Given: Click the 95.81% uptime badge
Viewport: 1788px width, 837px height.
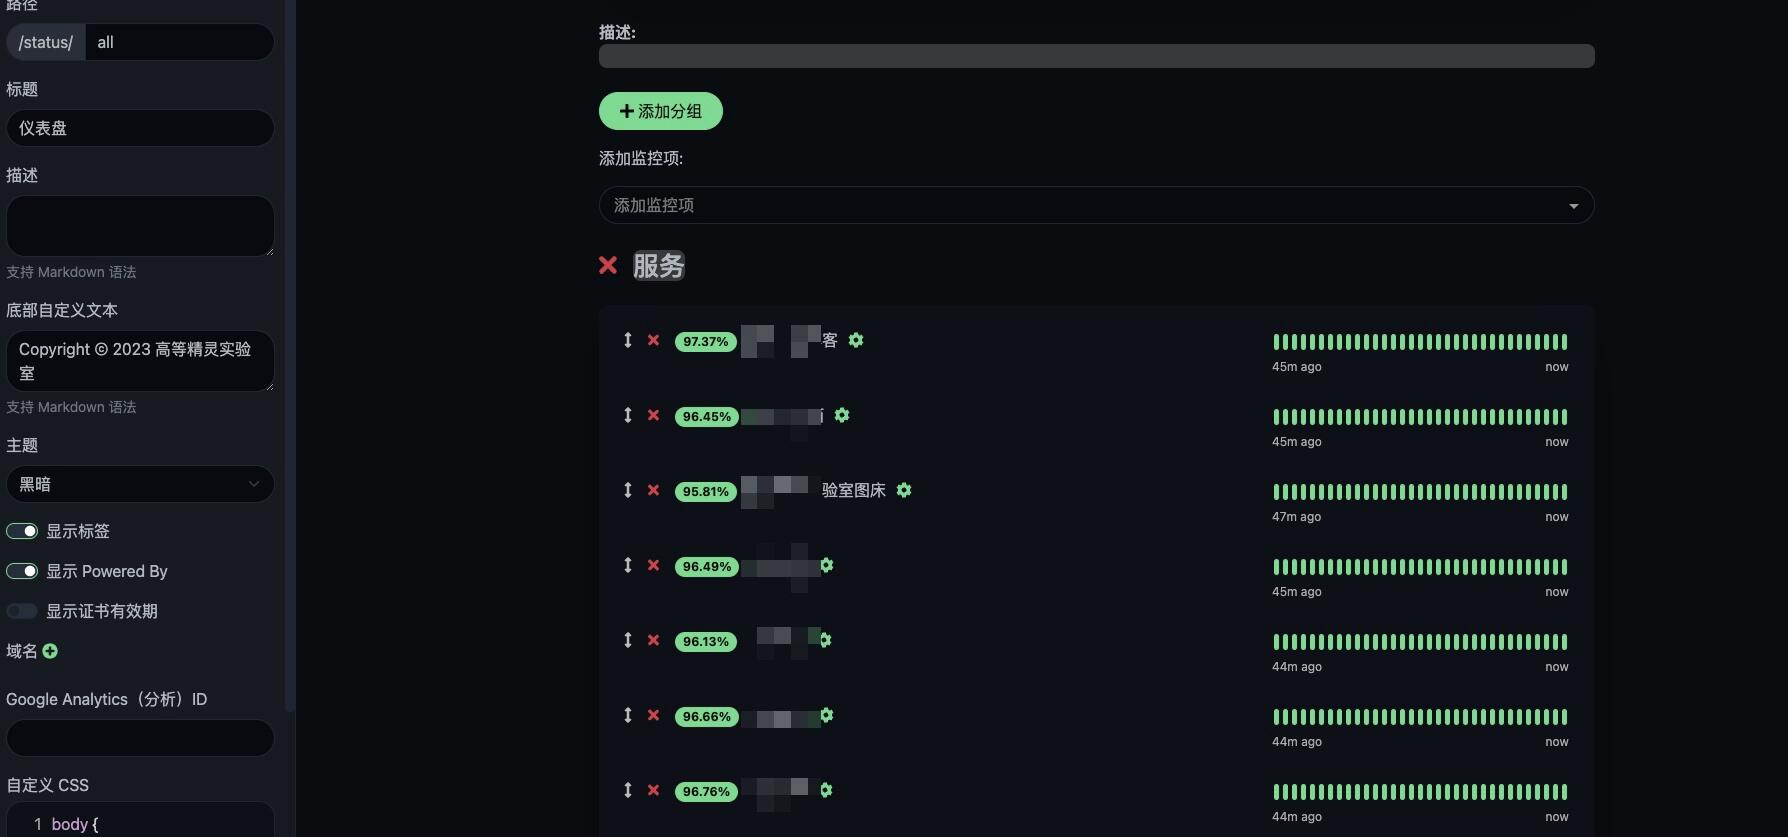Looking at the screenshot, I should pos(705,492).
